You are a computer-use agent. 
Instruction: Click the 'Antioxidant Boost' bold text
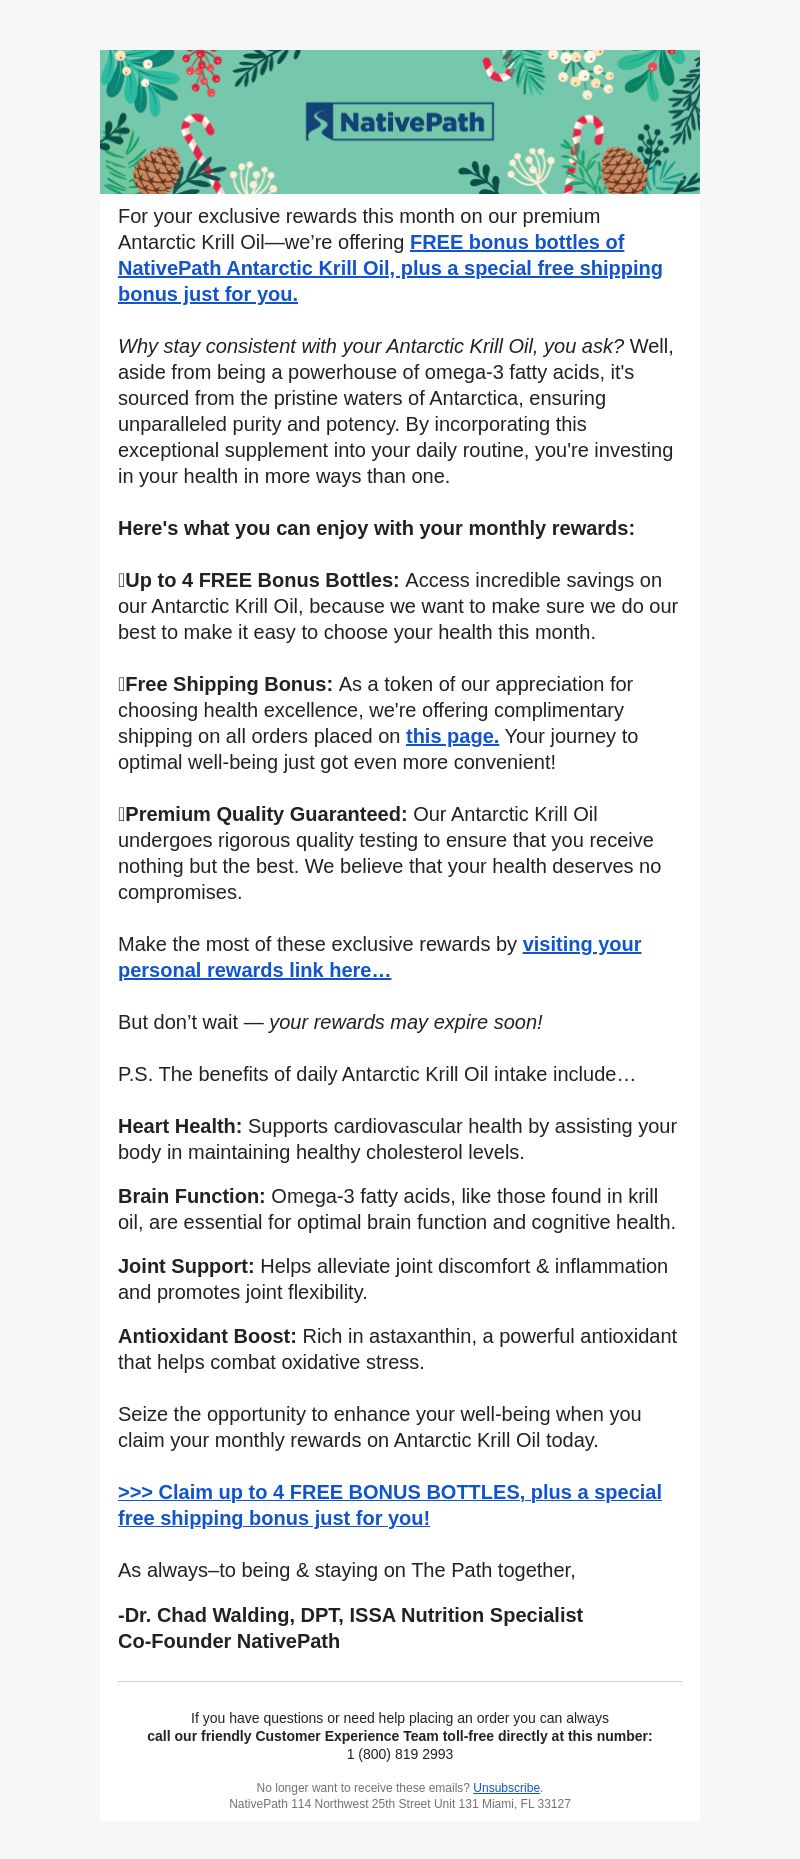click(207, 1336)
